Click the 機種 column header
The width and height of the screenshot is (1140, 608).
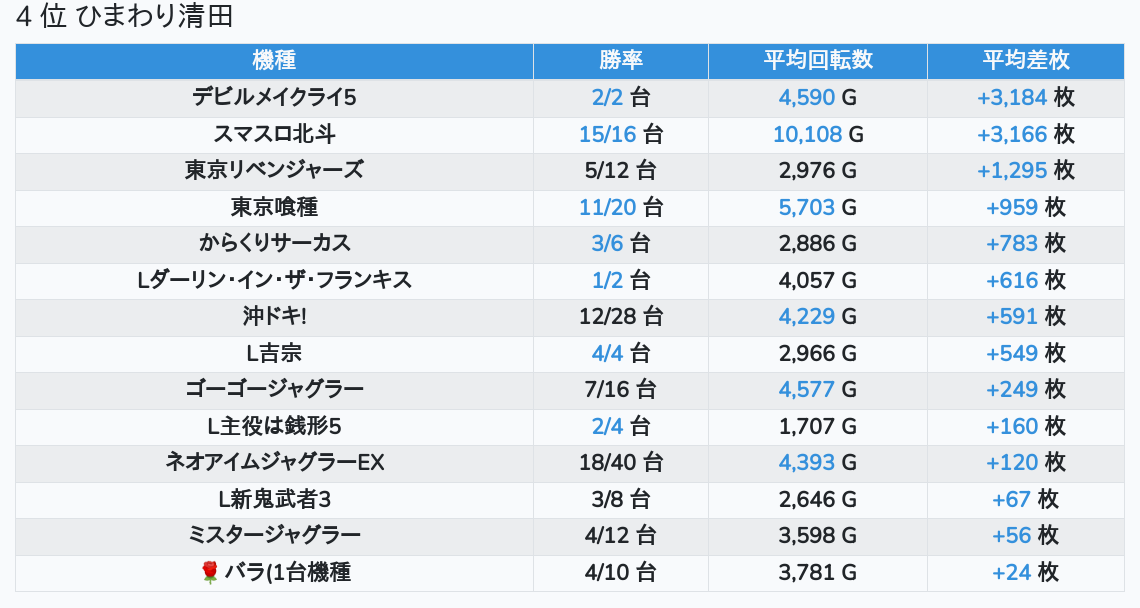[x=274, y=60]
